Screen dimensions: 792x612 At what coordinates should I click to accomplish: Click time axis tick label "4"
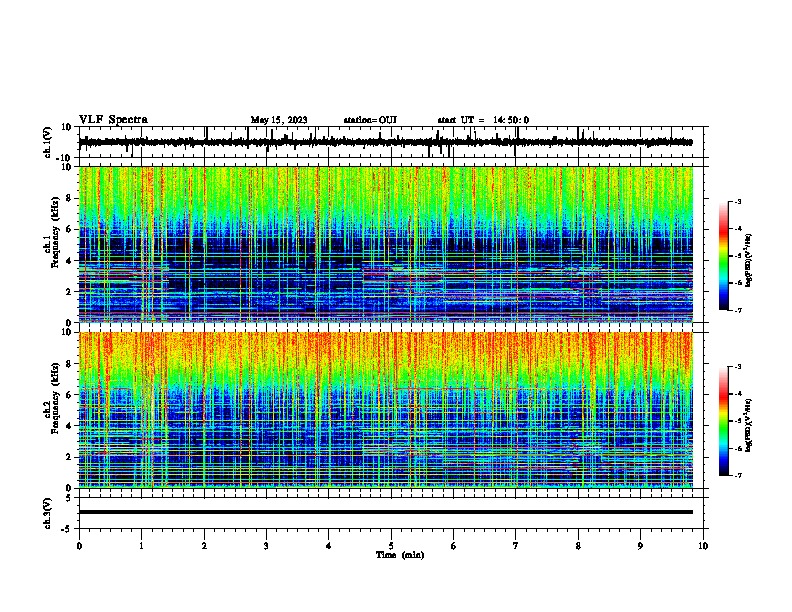pos(329,546)
